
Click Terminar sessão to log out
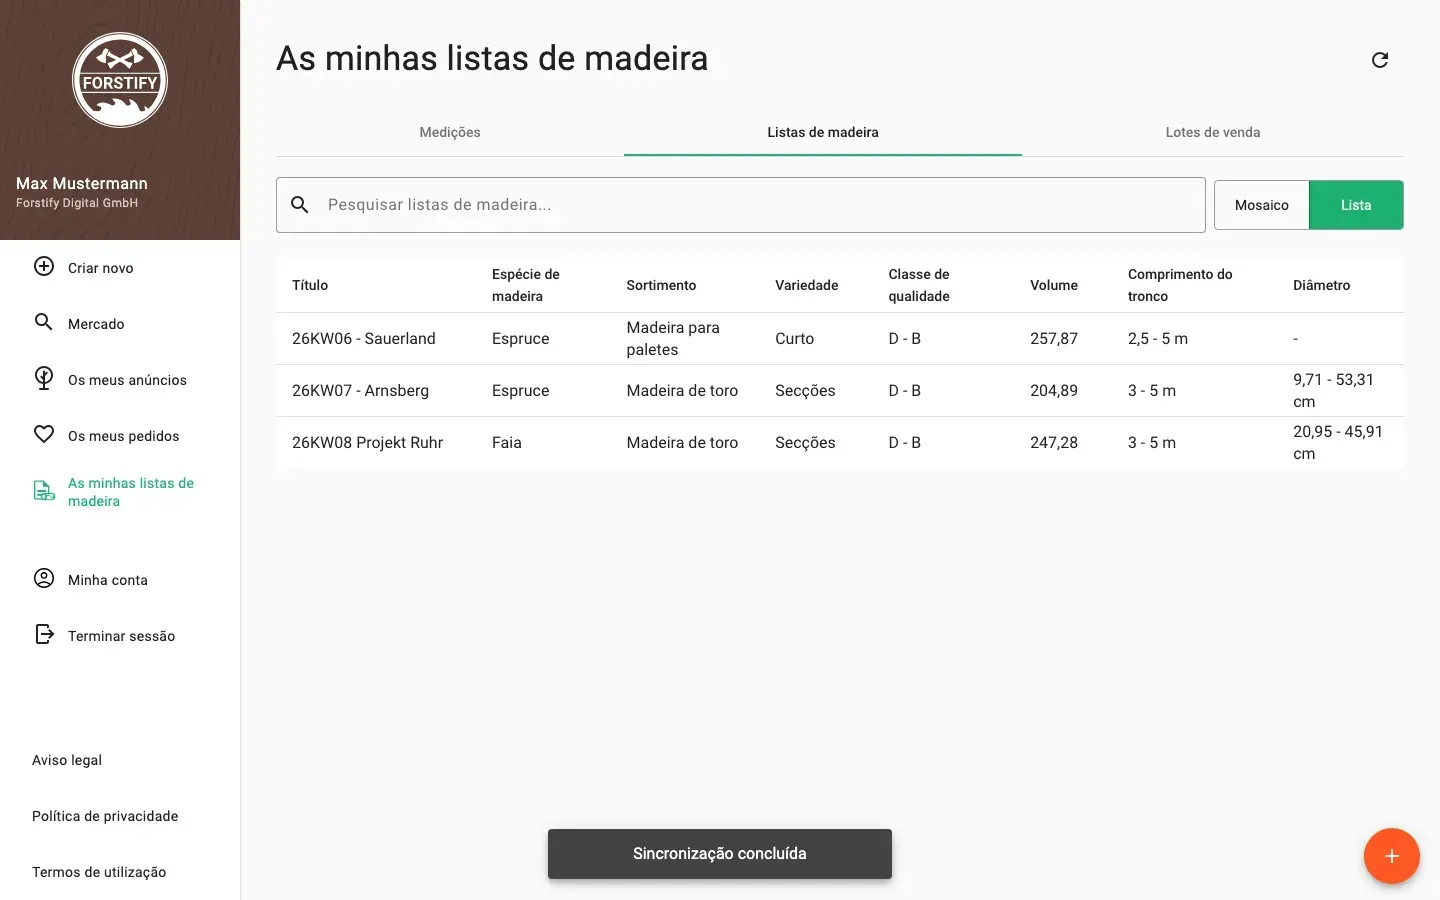pyautogui.click(x=120, y=636)
